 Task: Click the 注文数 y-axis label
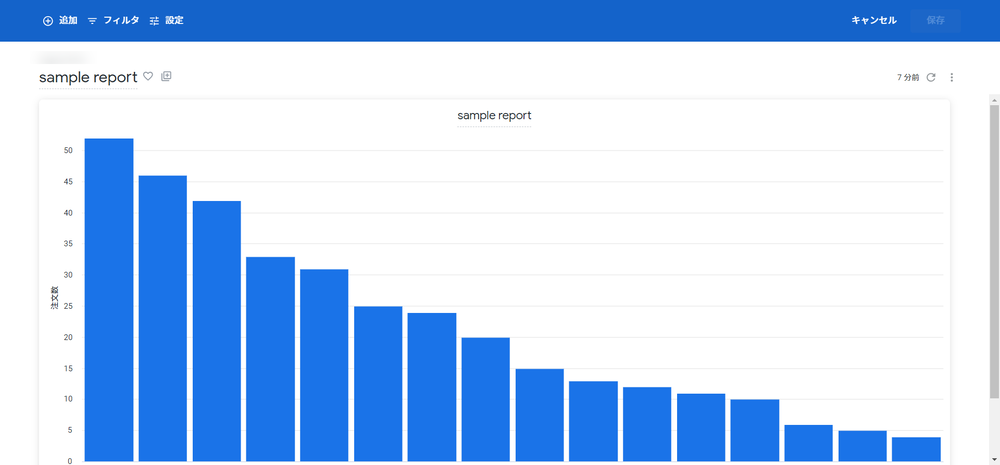point(55,299)
